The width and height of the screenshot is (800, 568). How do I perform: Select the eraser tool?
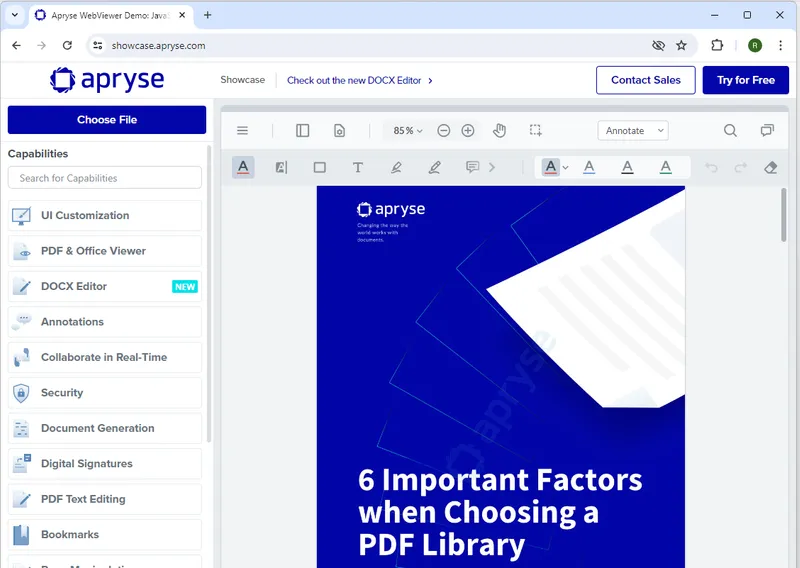[770, 167]
